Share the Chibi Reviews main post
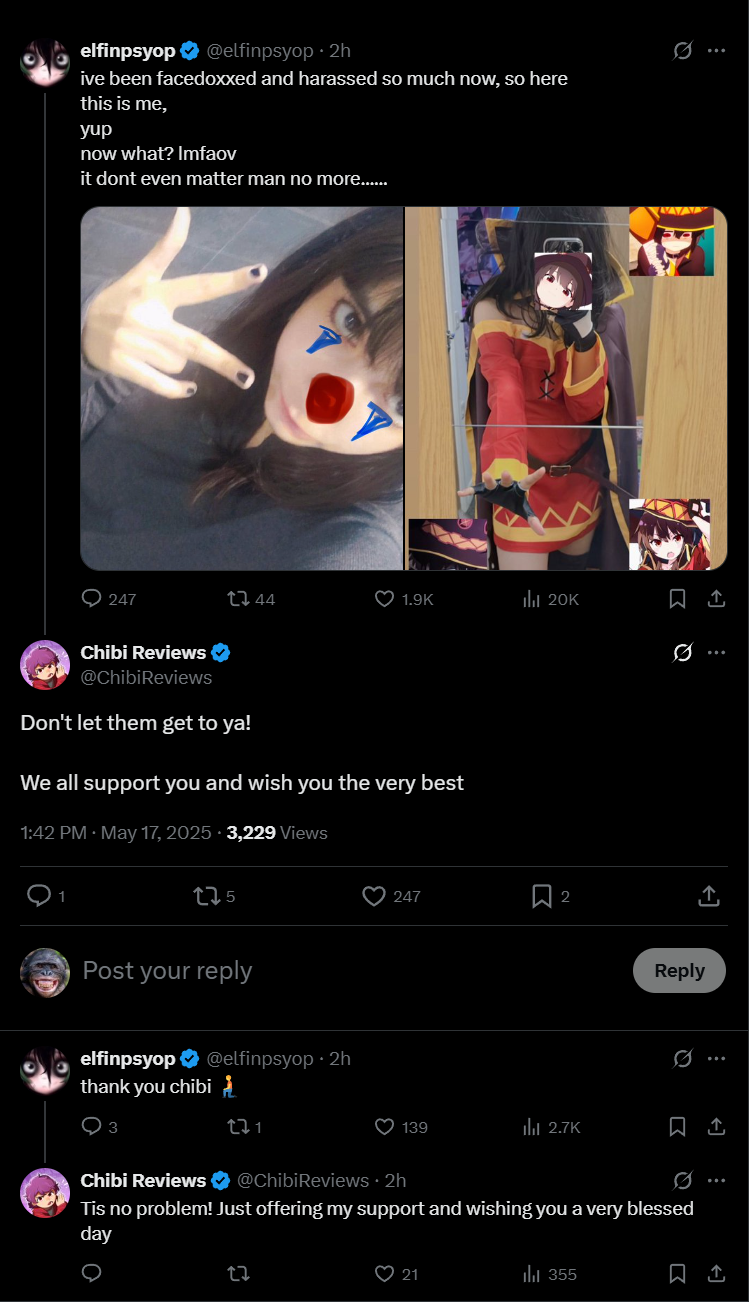 click(708, 896)
